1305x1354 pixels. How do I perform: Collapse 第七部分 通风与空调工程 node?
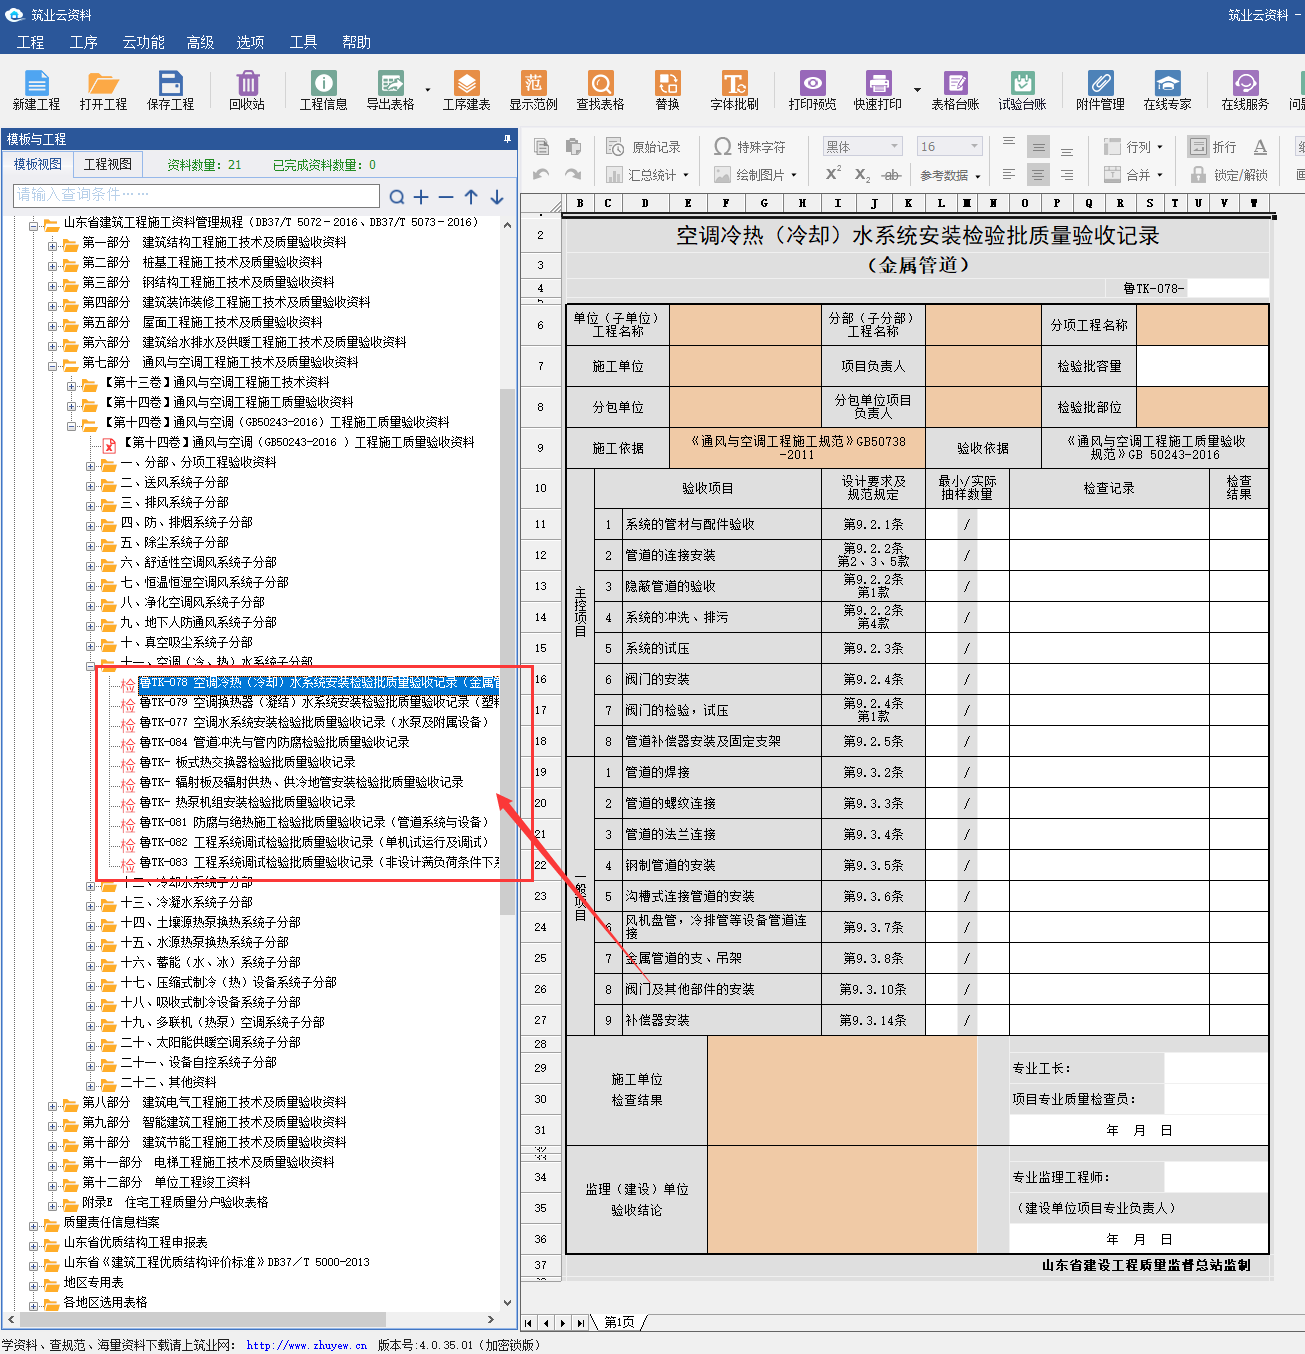[x=53, y=364]
